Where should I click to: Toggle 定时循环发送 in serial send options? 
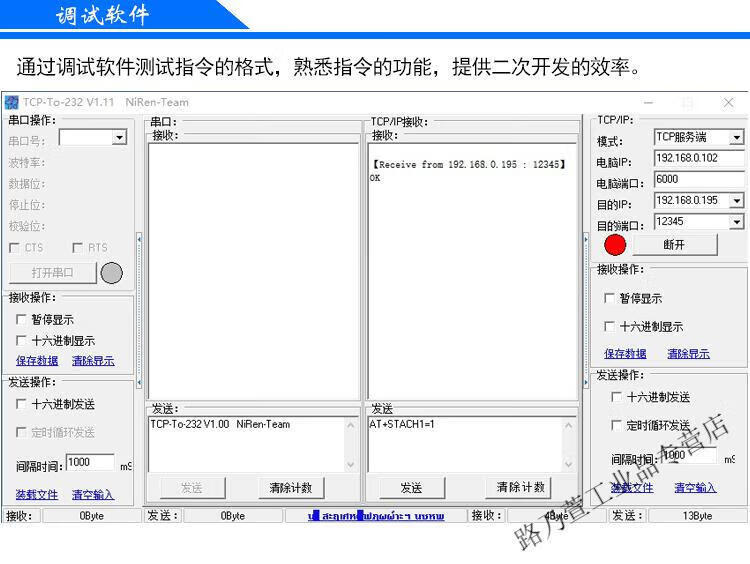21,432
